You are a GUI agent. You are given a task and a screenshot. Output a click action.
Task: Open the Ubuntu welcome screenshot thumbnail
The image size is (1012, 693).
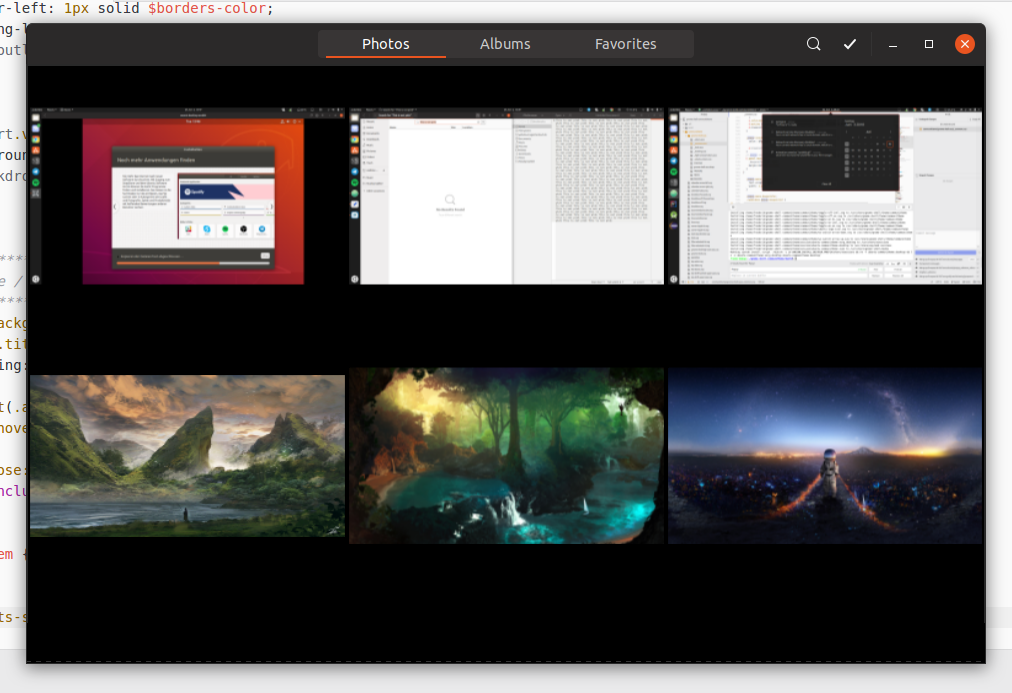tap(187, 196)
